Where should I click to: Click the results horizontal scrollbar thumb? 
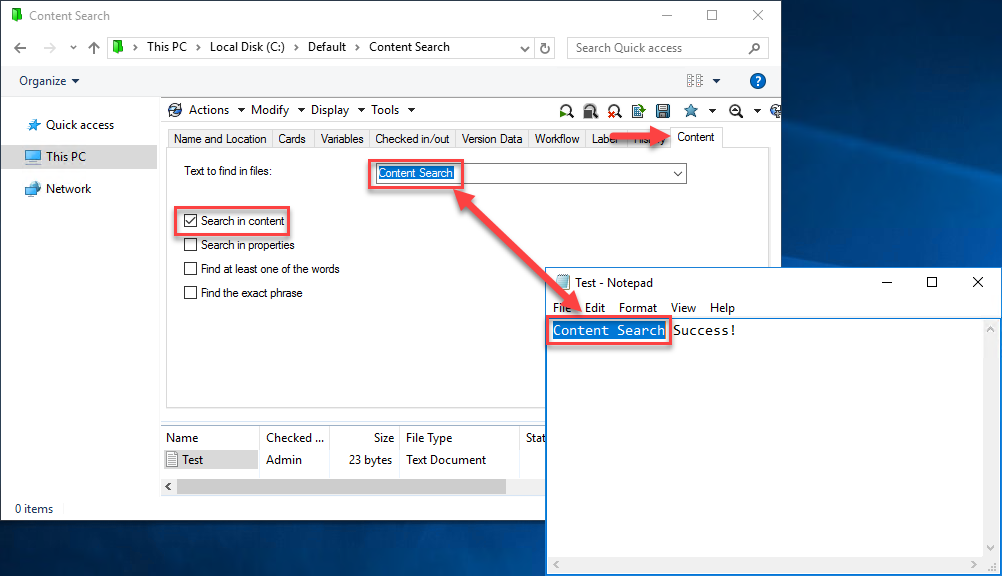pos(341,487)
